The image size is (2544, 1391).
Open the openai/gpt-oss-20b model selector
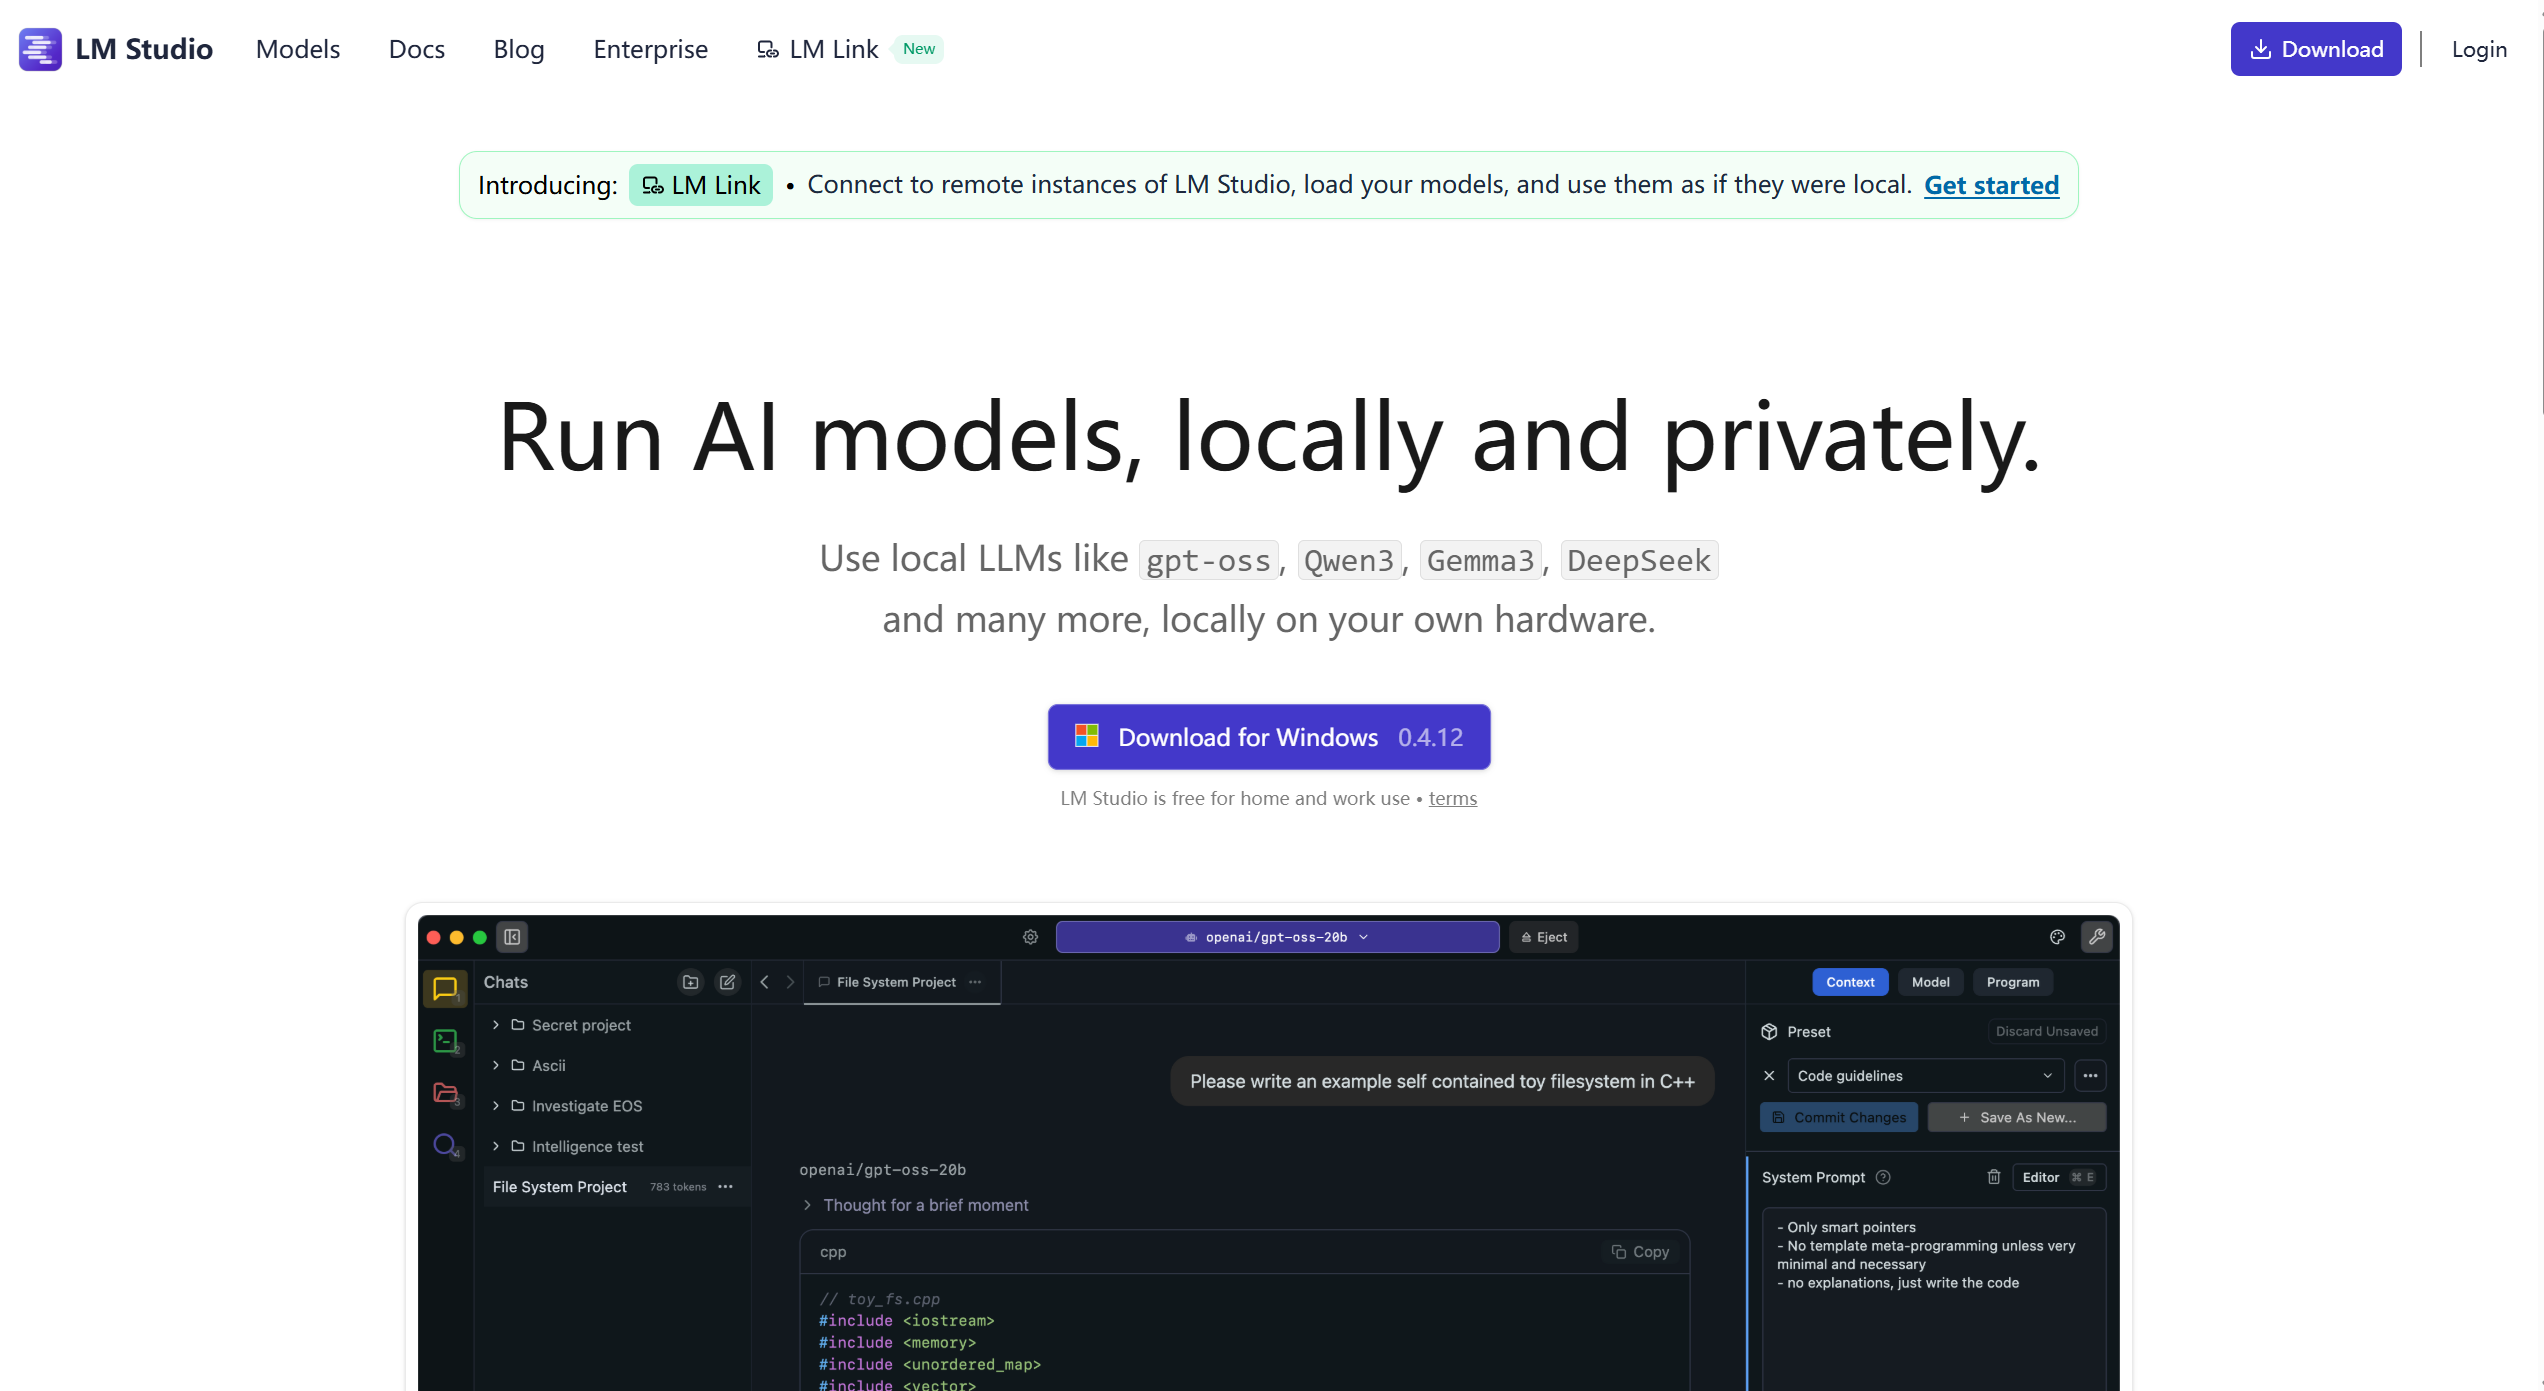pos(1276,937)
